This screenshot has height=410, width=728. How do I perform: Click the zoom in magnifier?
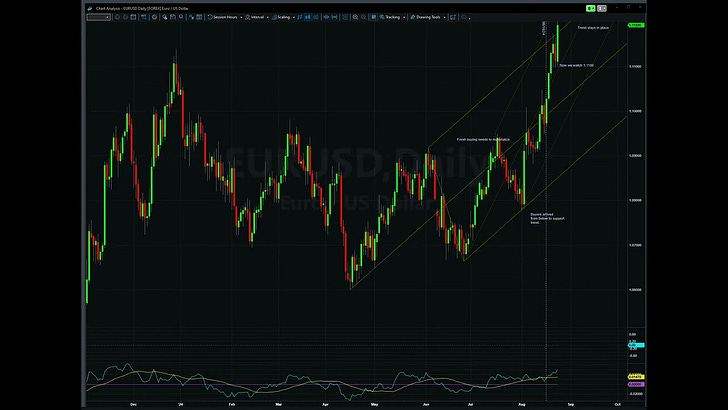[x=355, y=17]
